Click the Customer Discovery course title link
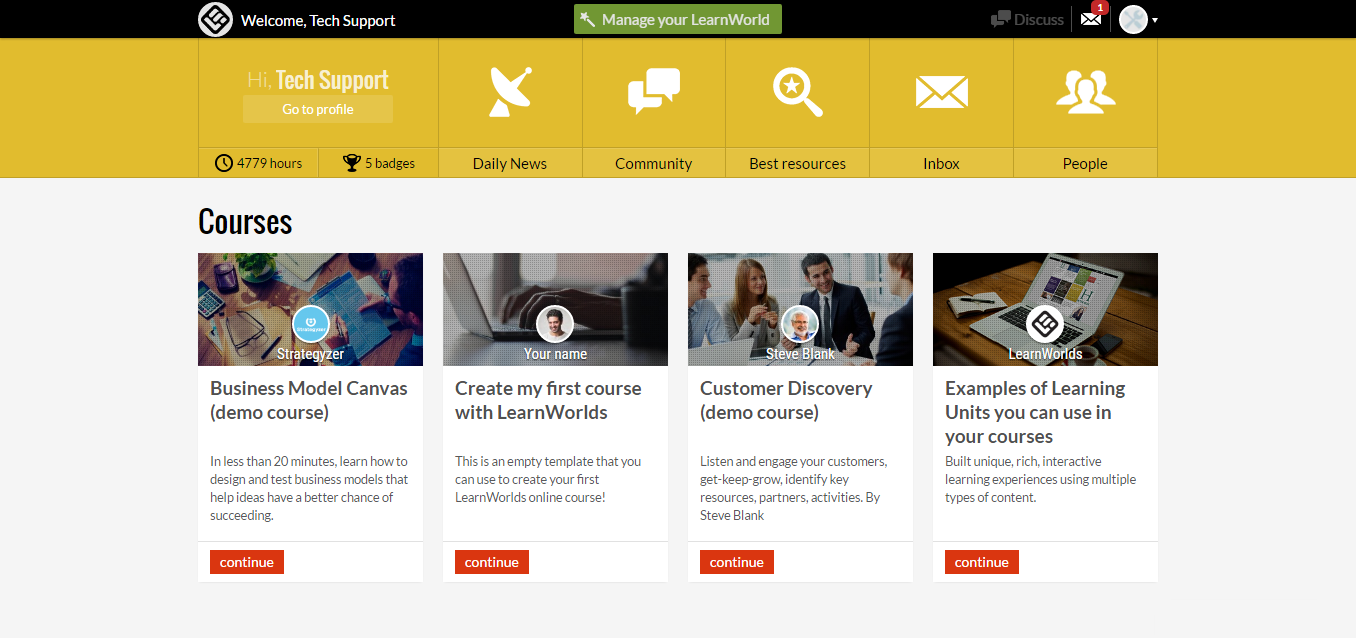This screenshot has width=1356, height=638. coord(786,400)
